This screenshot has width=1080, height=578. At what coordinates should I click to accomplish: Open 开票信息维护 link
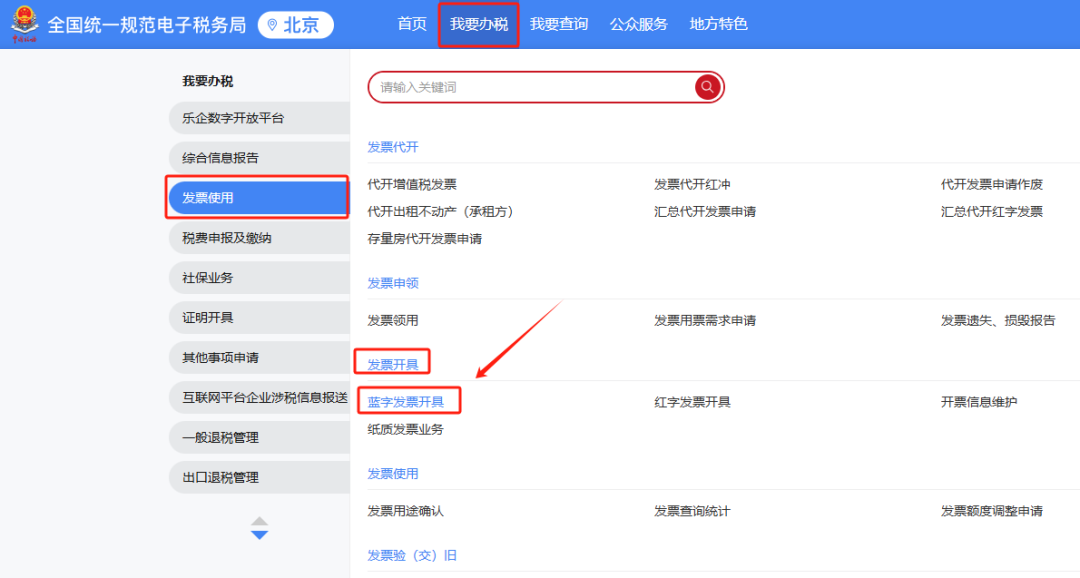pyautogui.click(x=978, y=402)
